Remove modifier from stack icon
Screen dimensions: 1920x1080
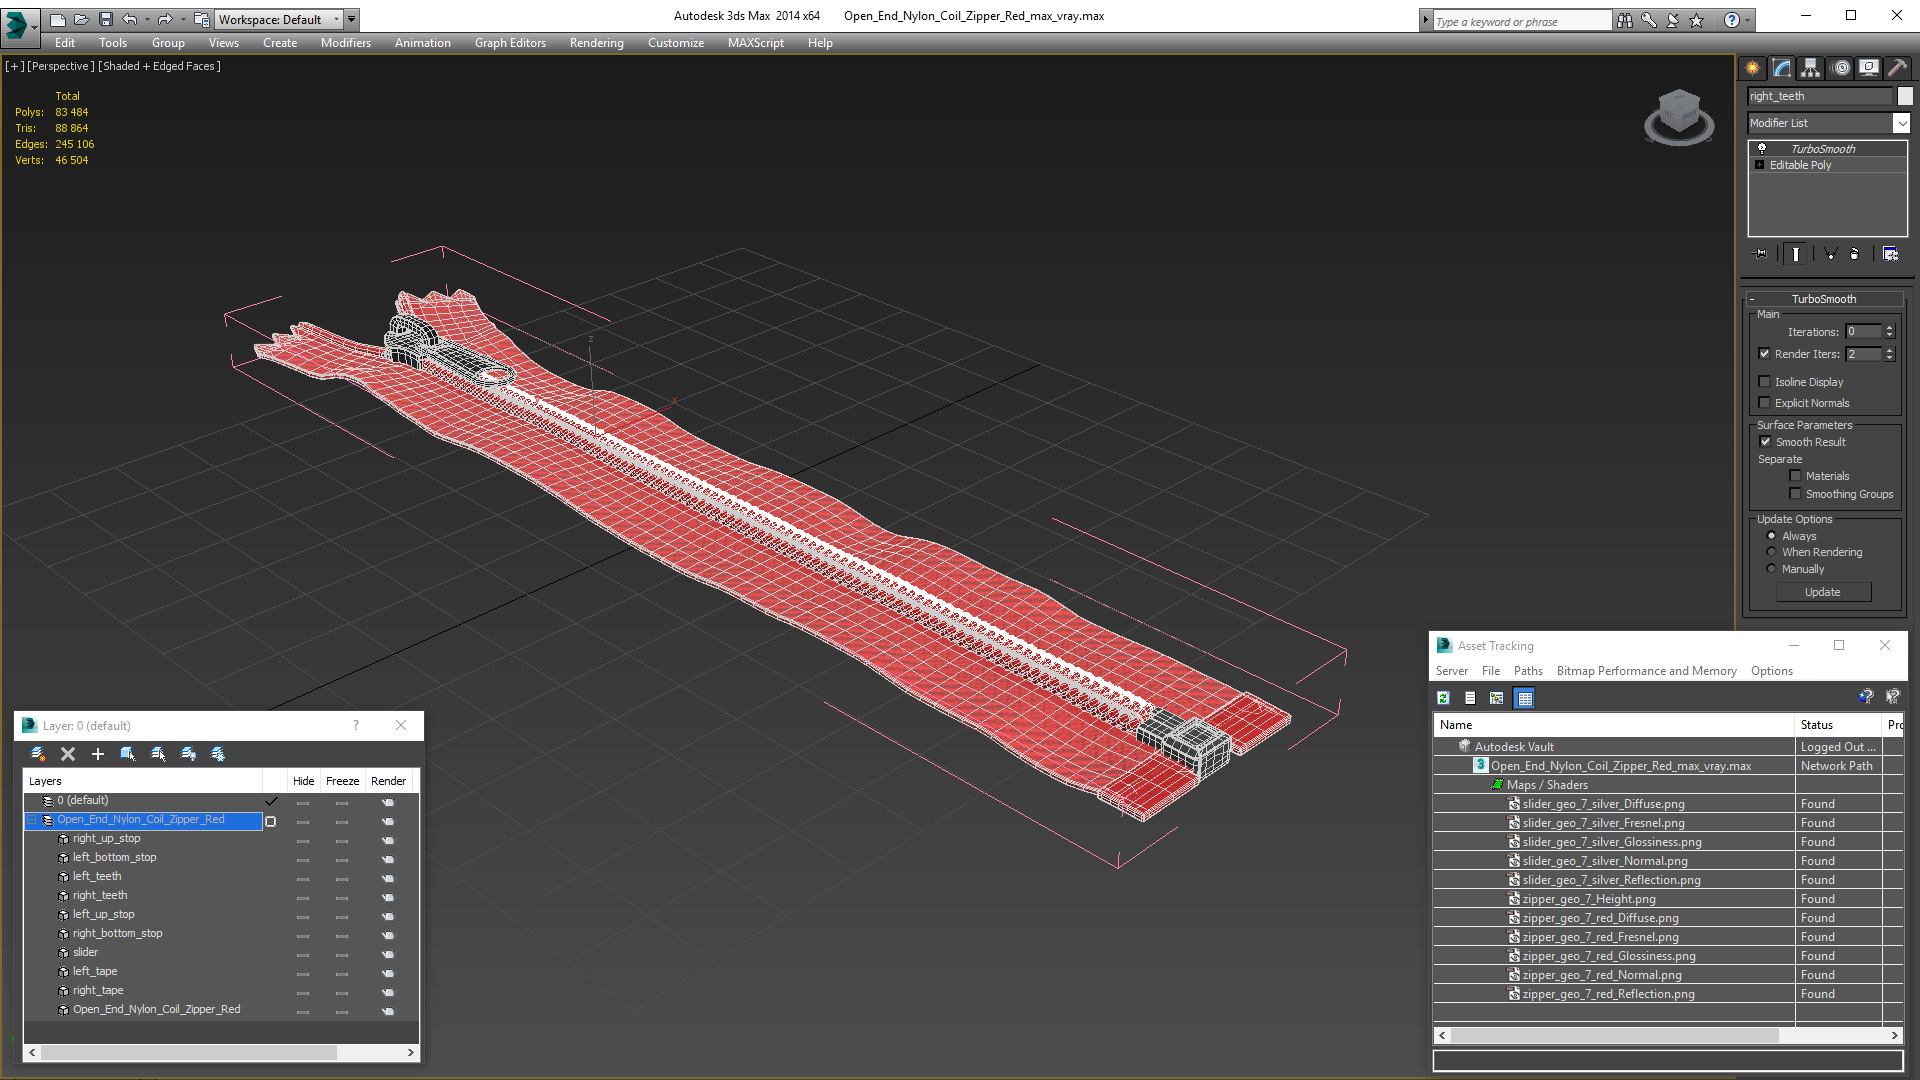1854,254
